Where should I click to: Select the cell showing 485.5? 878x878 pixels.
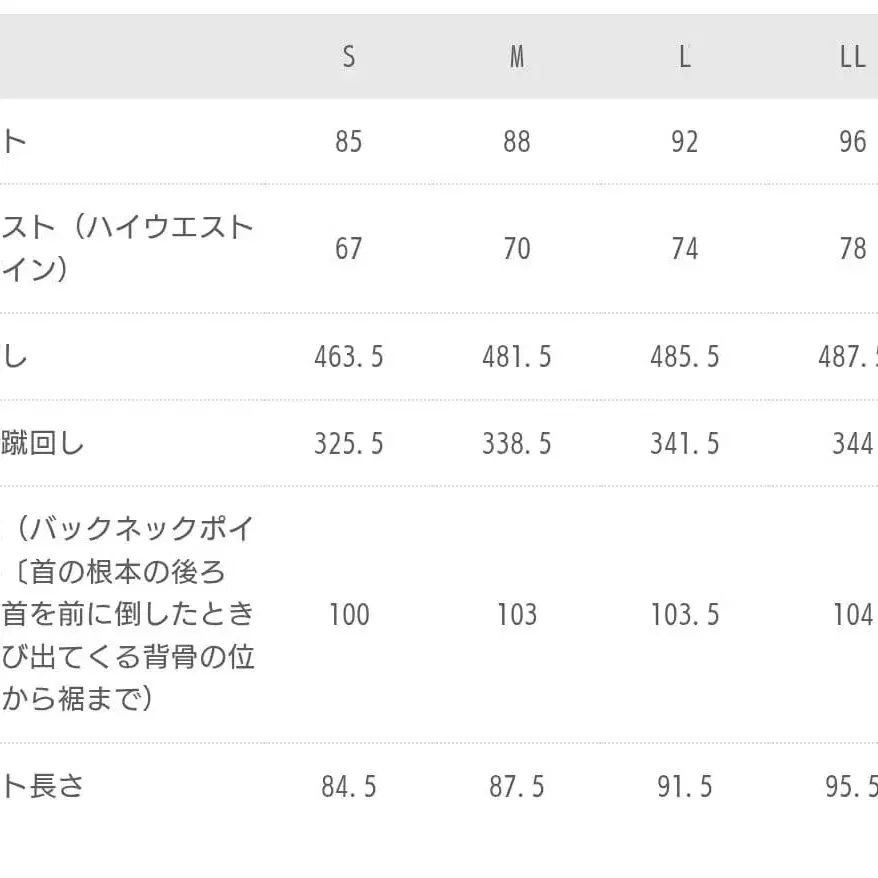[x=685, y=357]
